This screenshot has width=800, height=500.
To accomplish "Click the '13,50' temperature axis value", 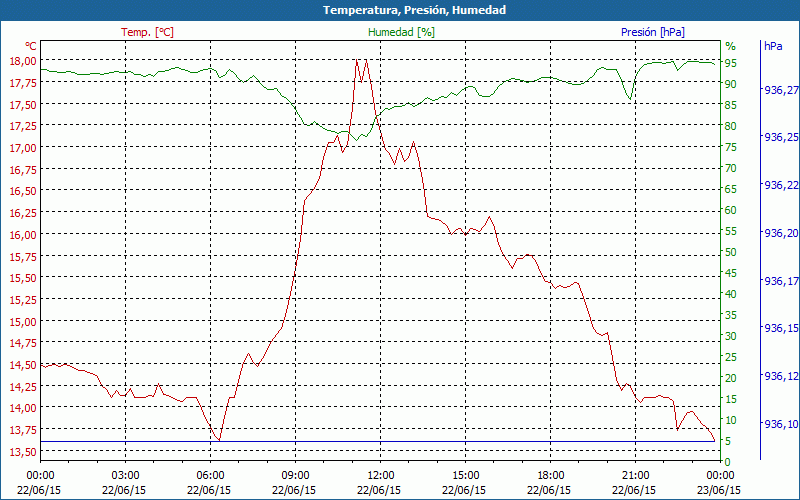I will point(23,452).
